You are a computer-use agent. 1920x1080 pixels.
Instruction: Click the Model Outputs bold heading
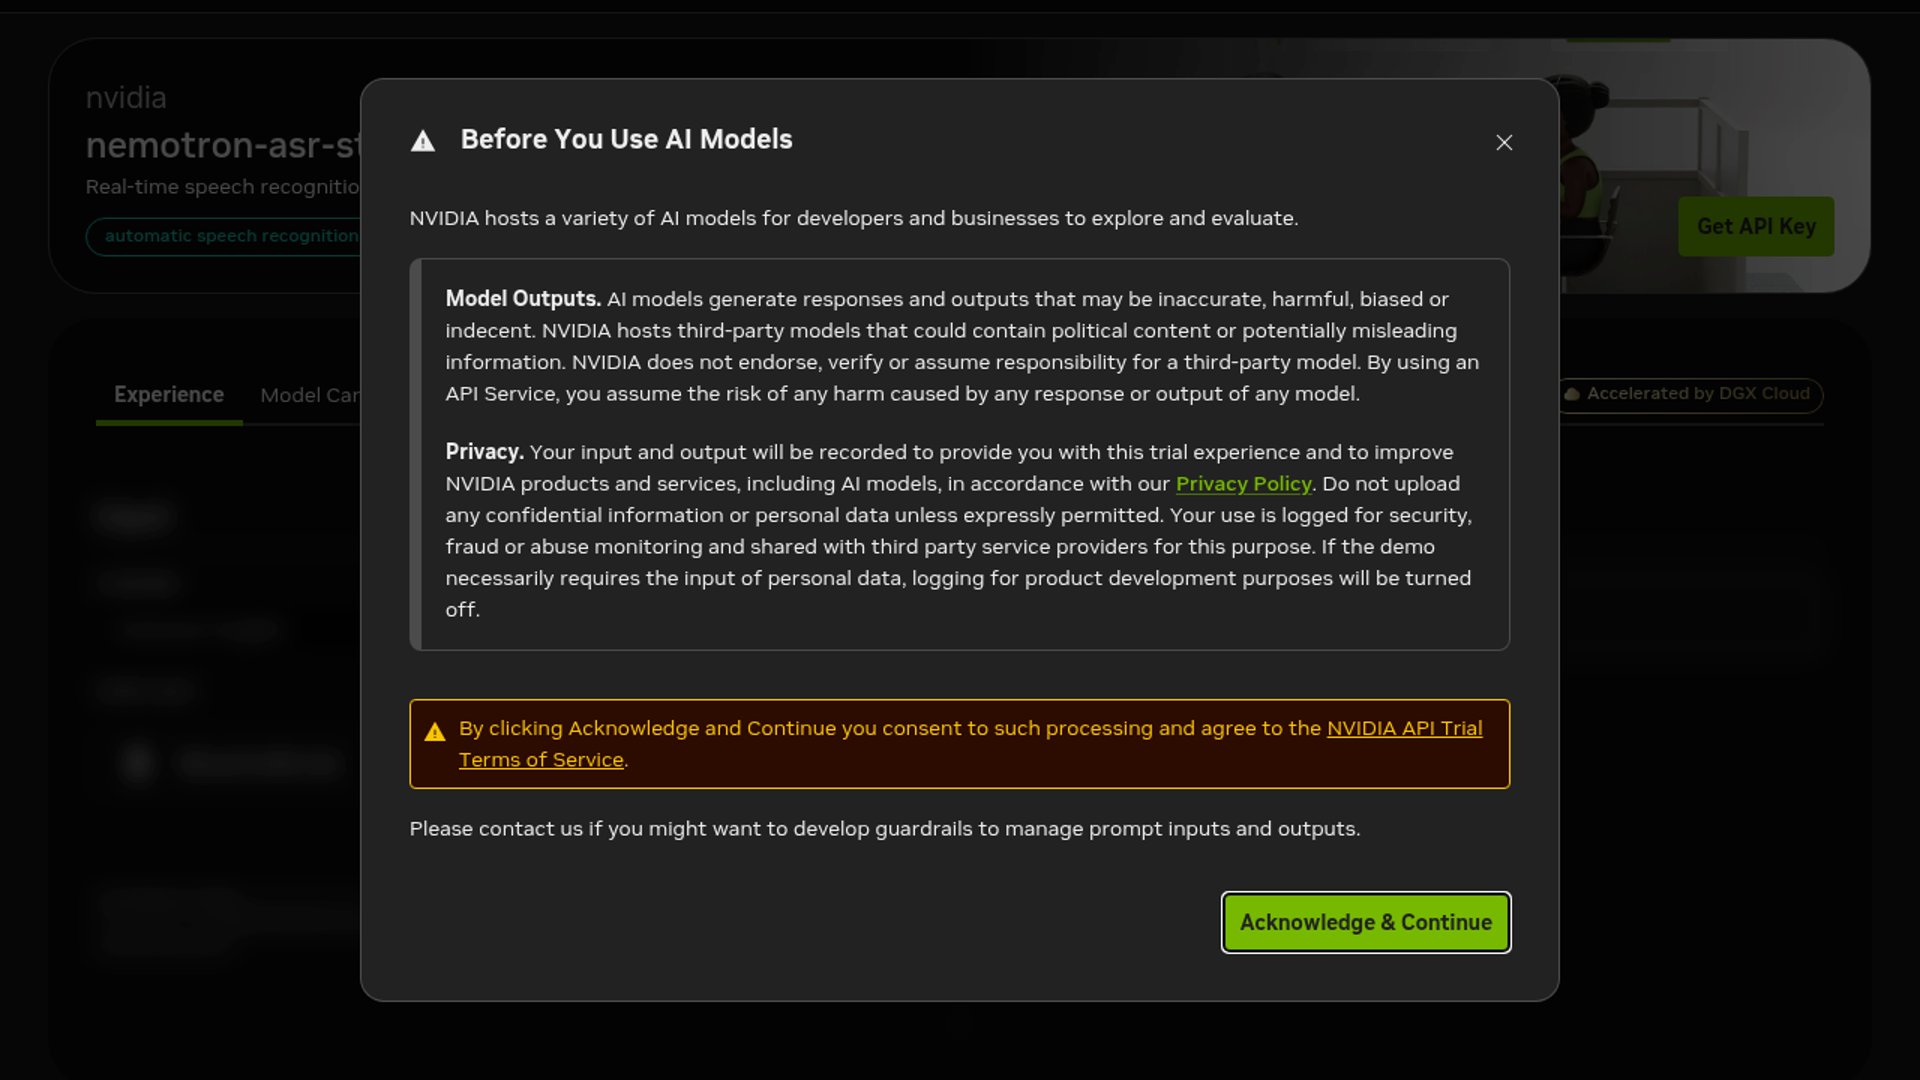coord(522,299)
